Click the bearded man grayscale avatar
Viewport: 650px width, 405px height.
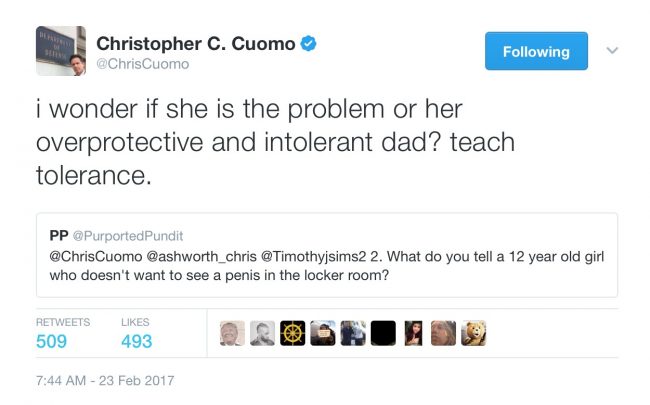click(262, 333)
